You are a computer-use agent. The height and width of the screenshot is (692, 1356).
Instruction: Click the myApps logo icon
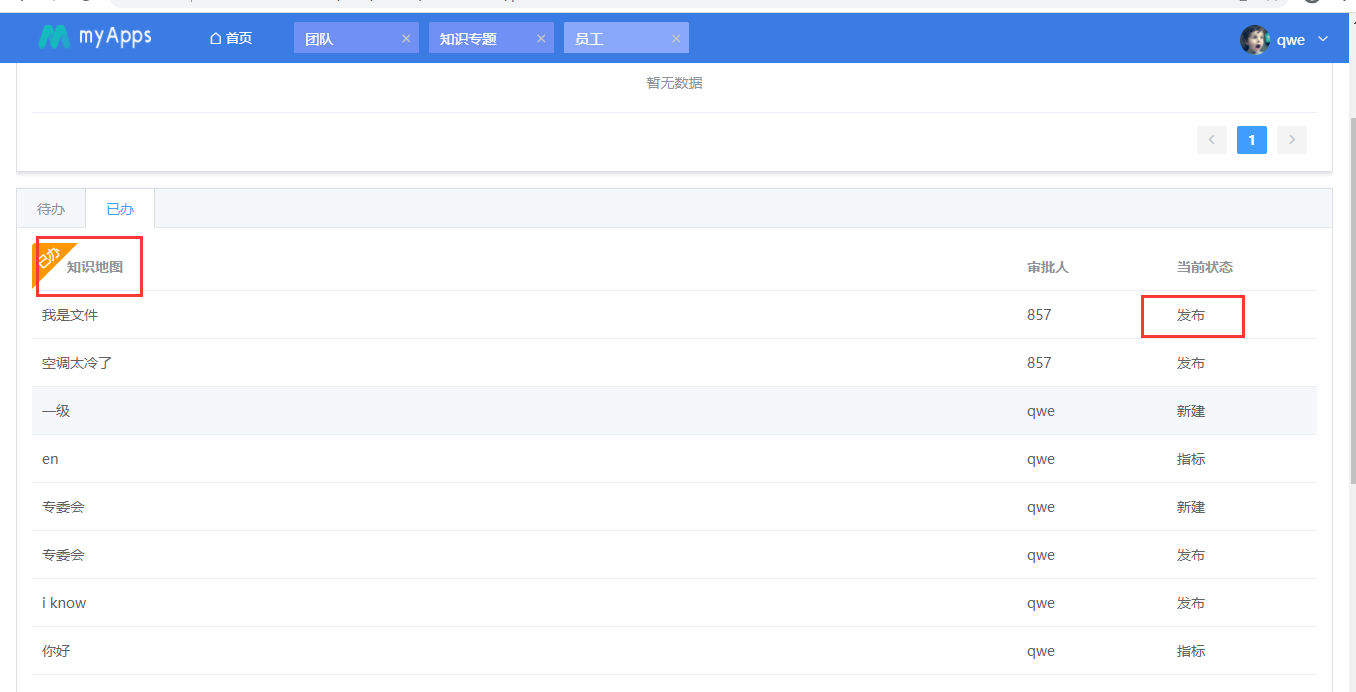click(54, 38)
